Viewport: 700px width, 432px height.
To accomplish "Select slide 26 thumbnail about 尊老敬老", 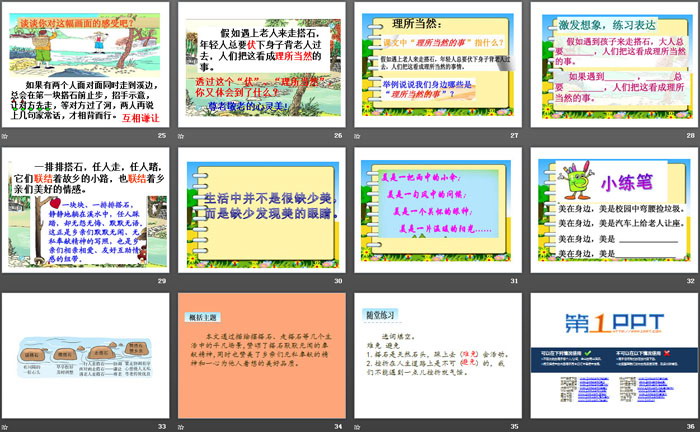I will tap(262, 65).
